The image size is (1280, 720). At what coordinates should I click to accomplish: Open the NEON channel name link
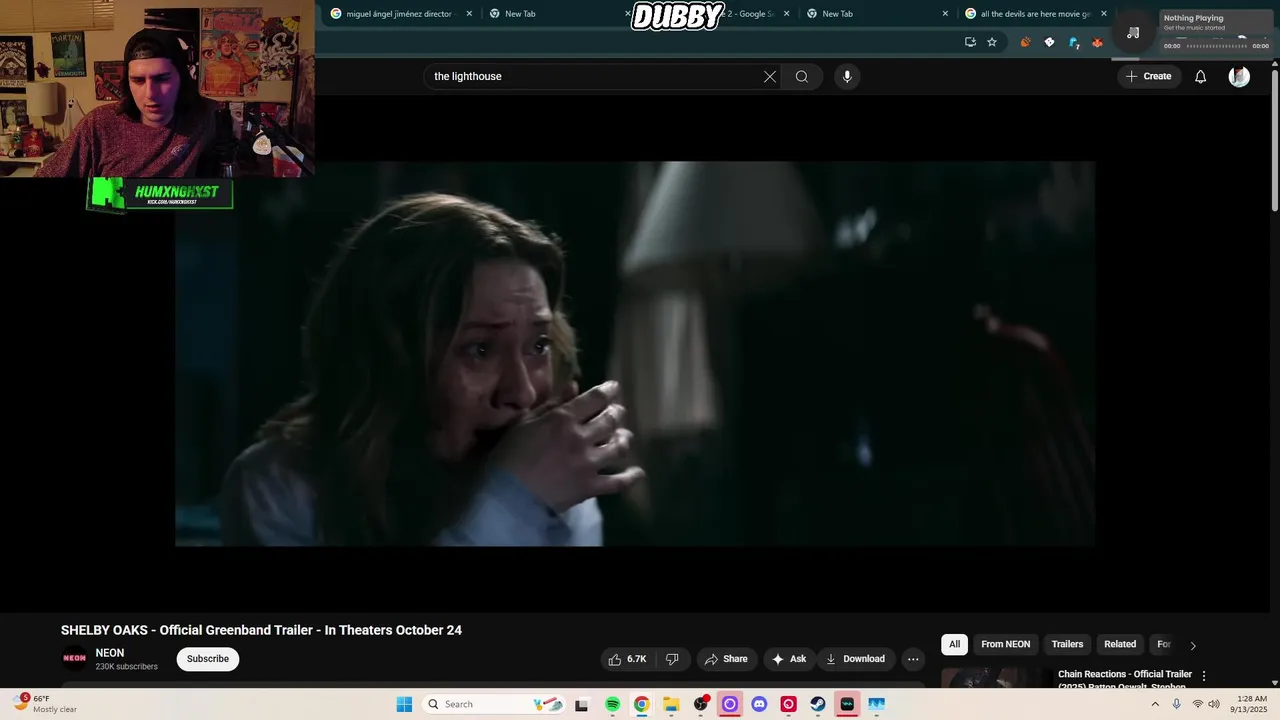110,653
